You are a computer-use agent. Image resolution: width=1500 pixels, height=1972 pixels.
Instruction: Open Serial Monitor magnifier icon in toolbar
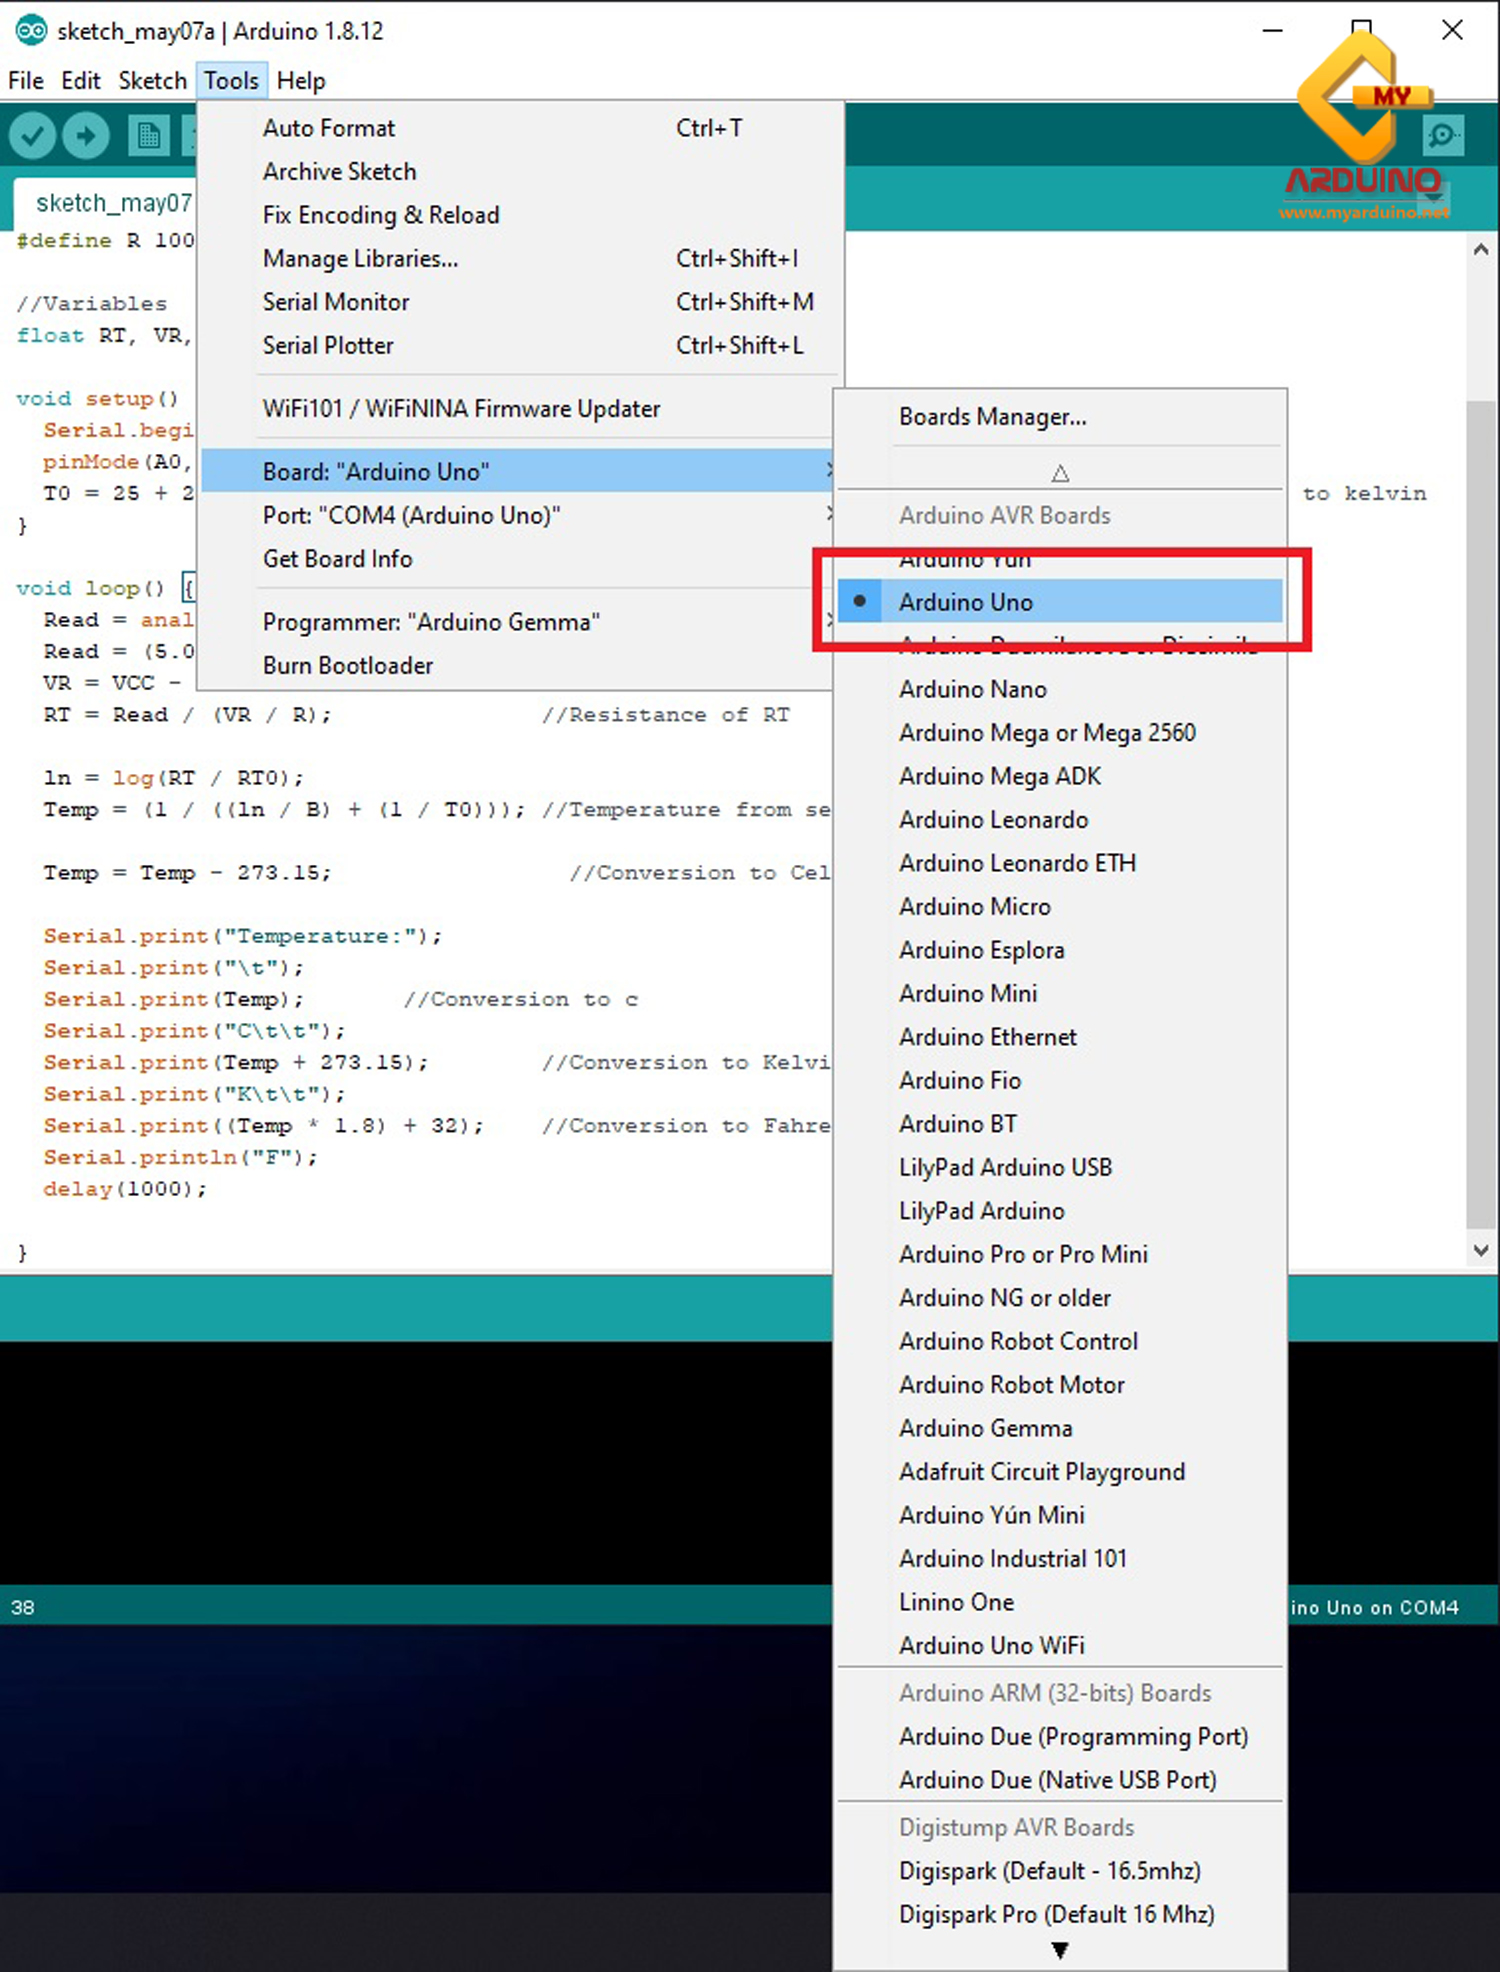click(1442, 135)
